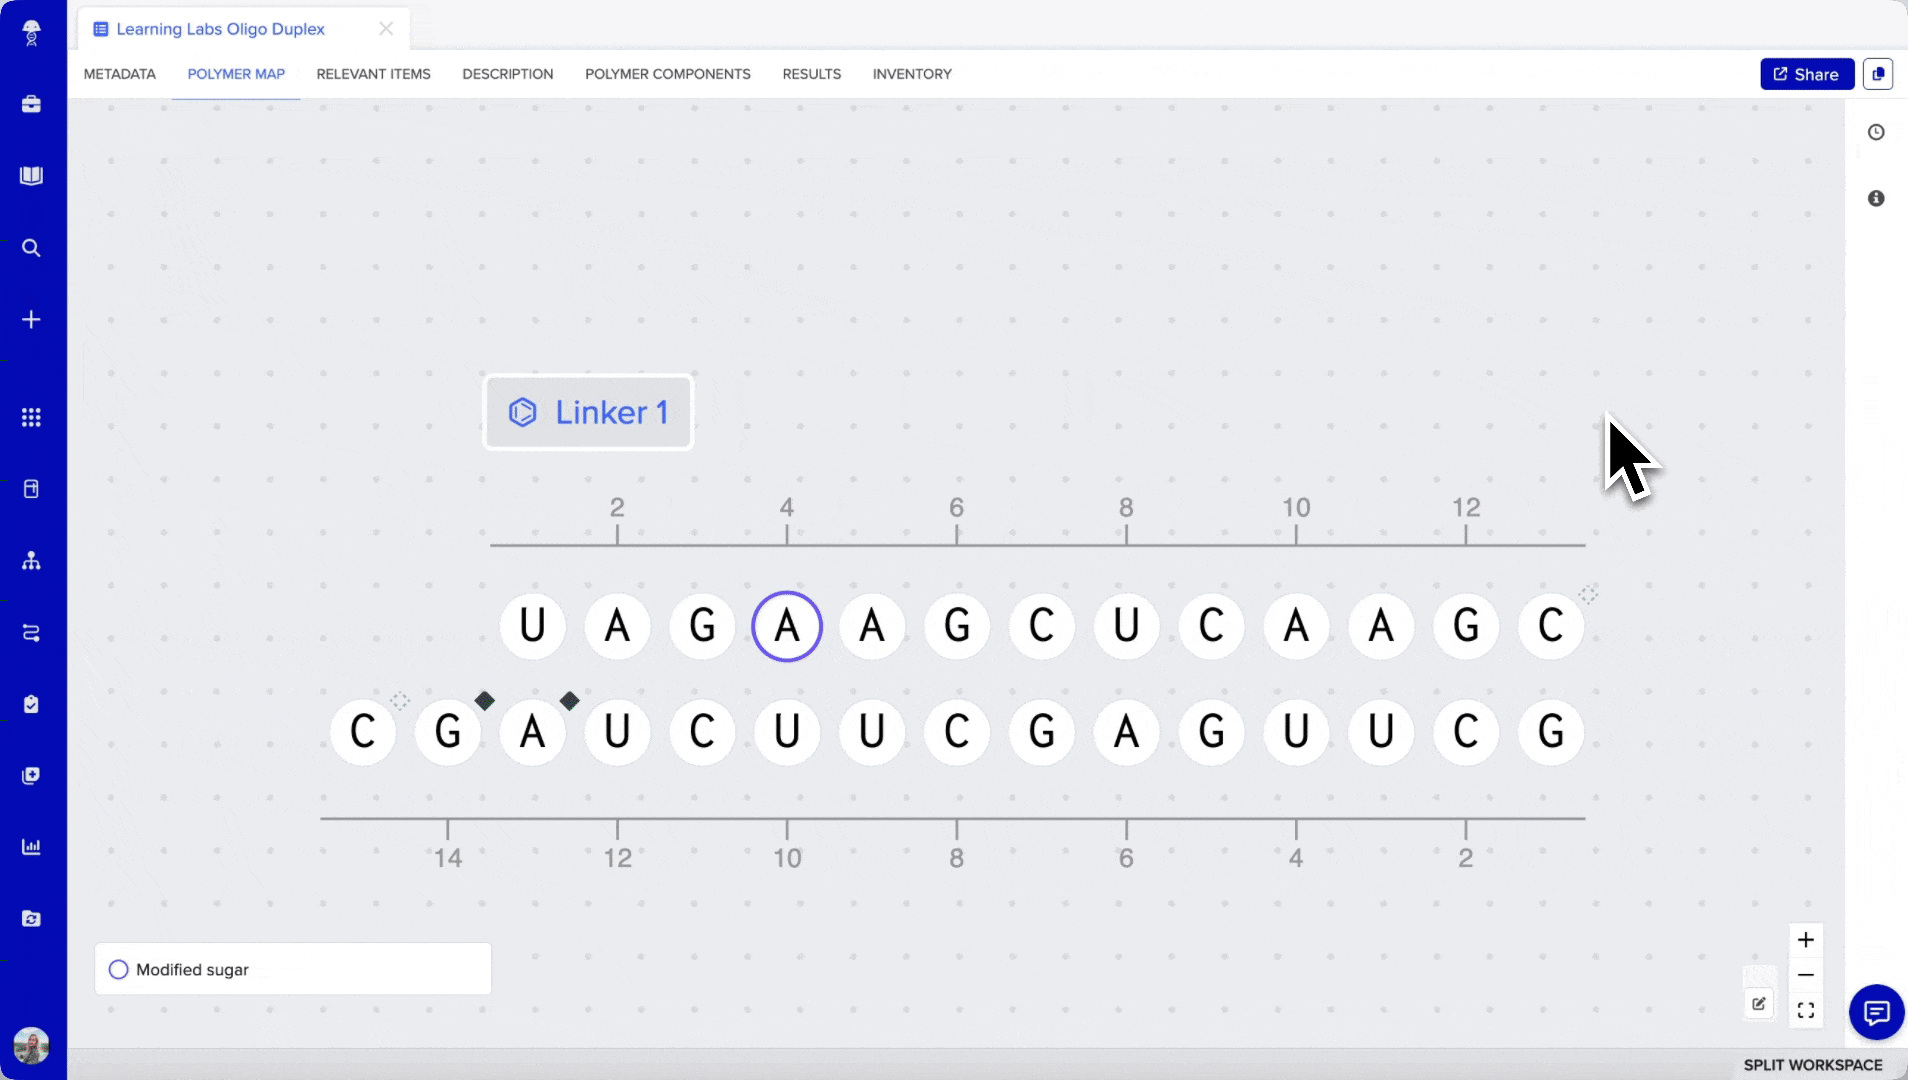Switch to the METADATA tab
Image resolution: width=1908 pixels, height=1080 pixels.
(x=119, y=73)
